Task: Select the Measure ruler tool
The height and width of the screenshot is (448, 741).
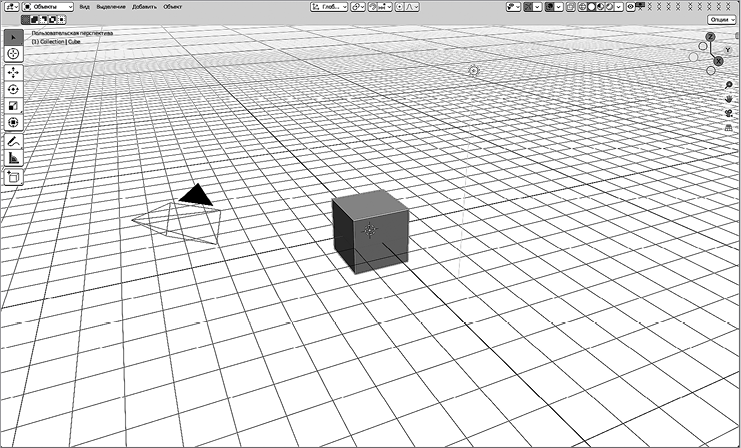Action: [14, 158]
